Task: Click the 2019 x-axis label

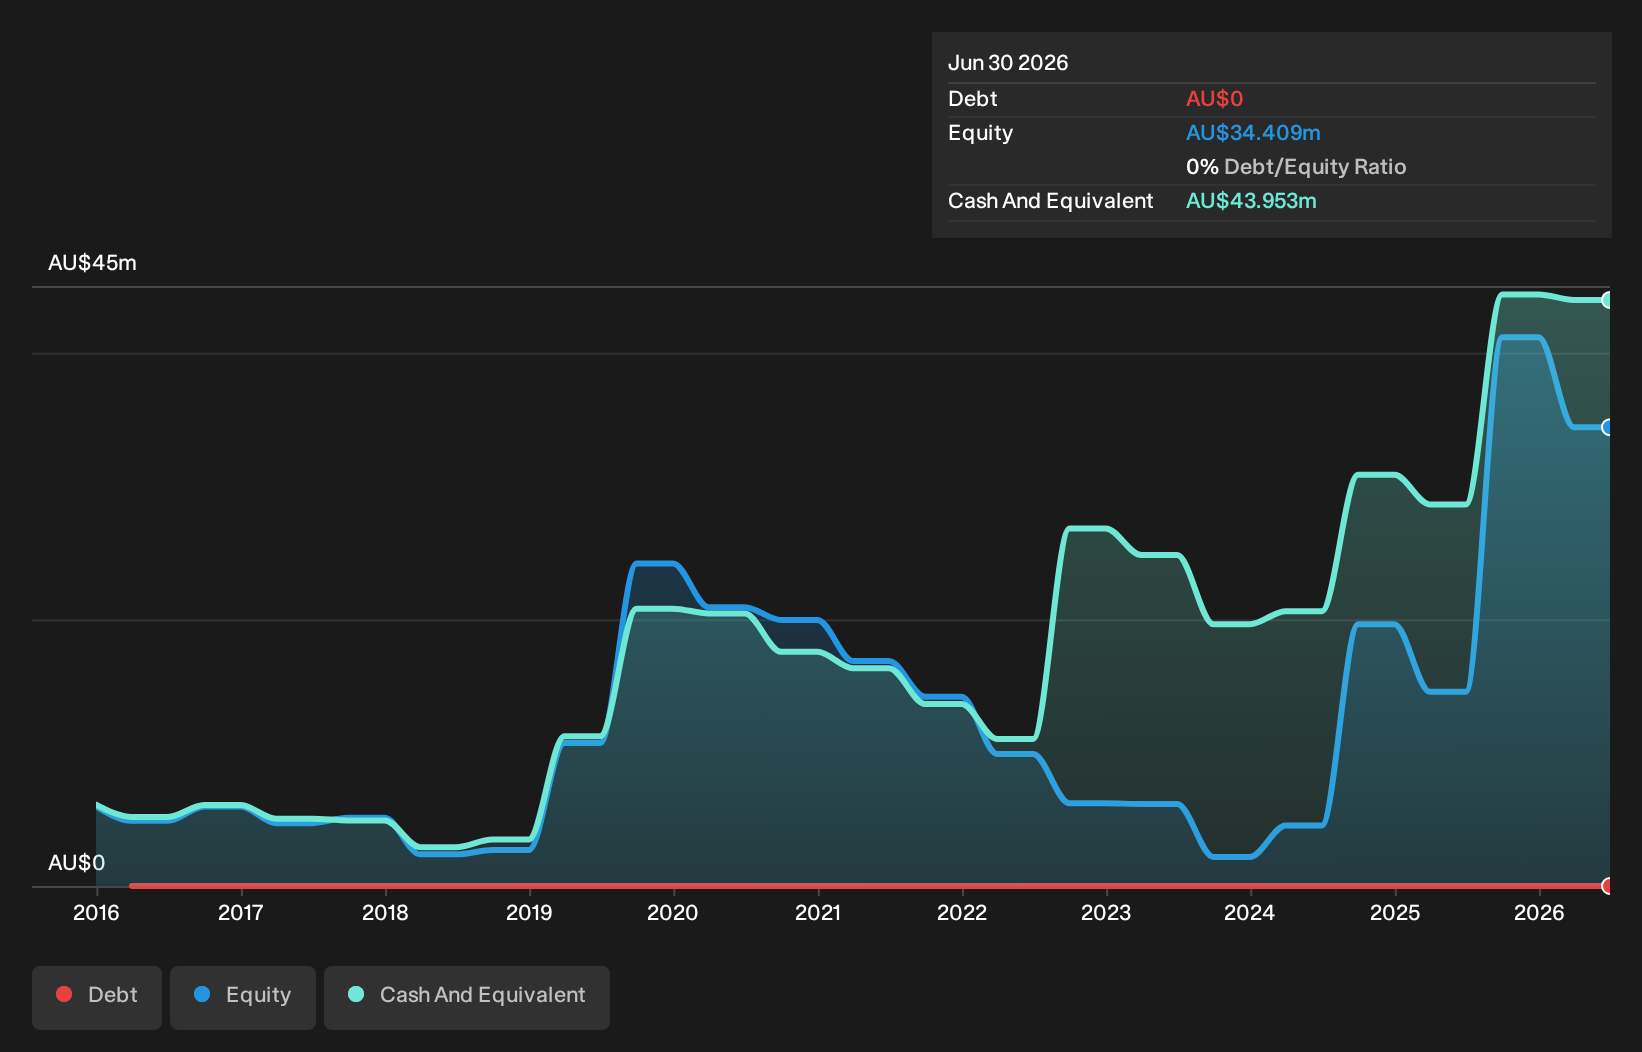Action: click(x=529, y=912)
